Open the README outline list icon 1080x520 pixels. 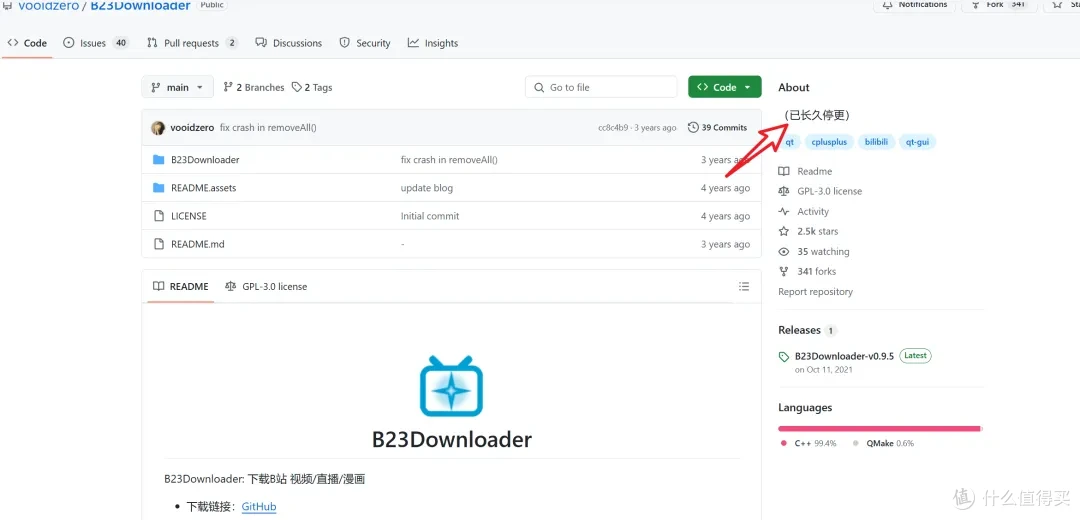coord(744,287)
